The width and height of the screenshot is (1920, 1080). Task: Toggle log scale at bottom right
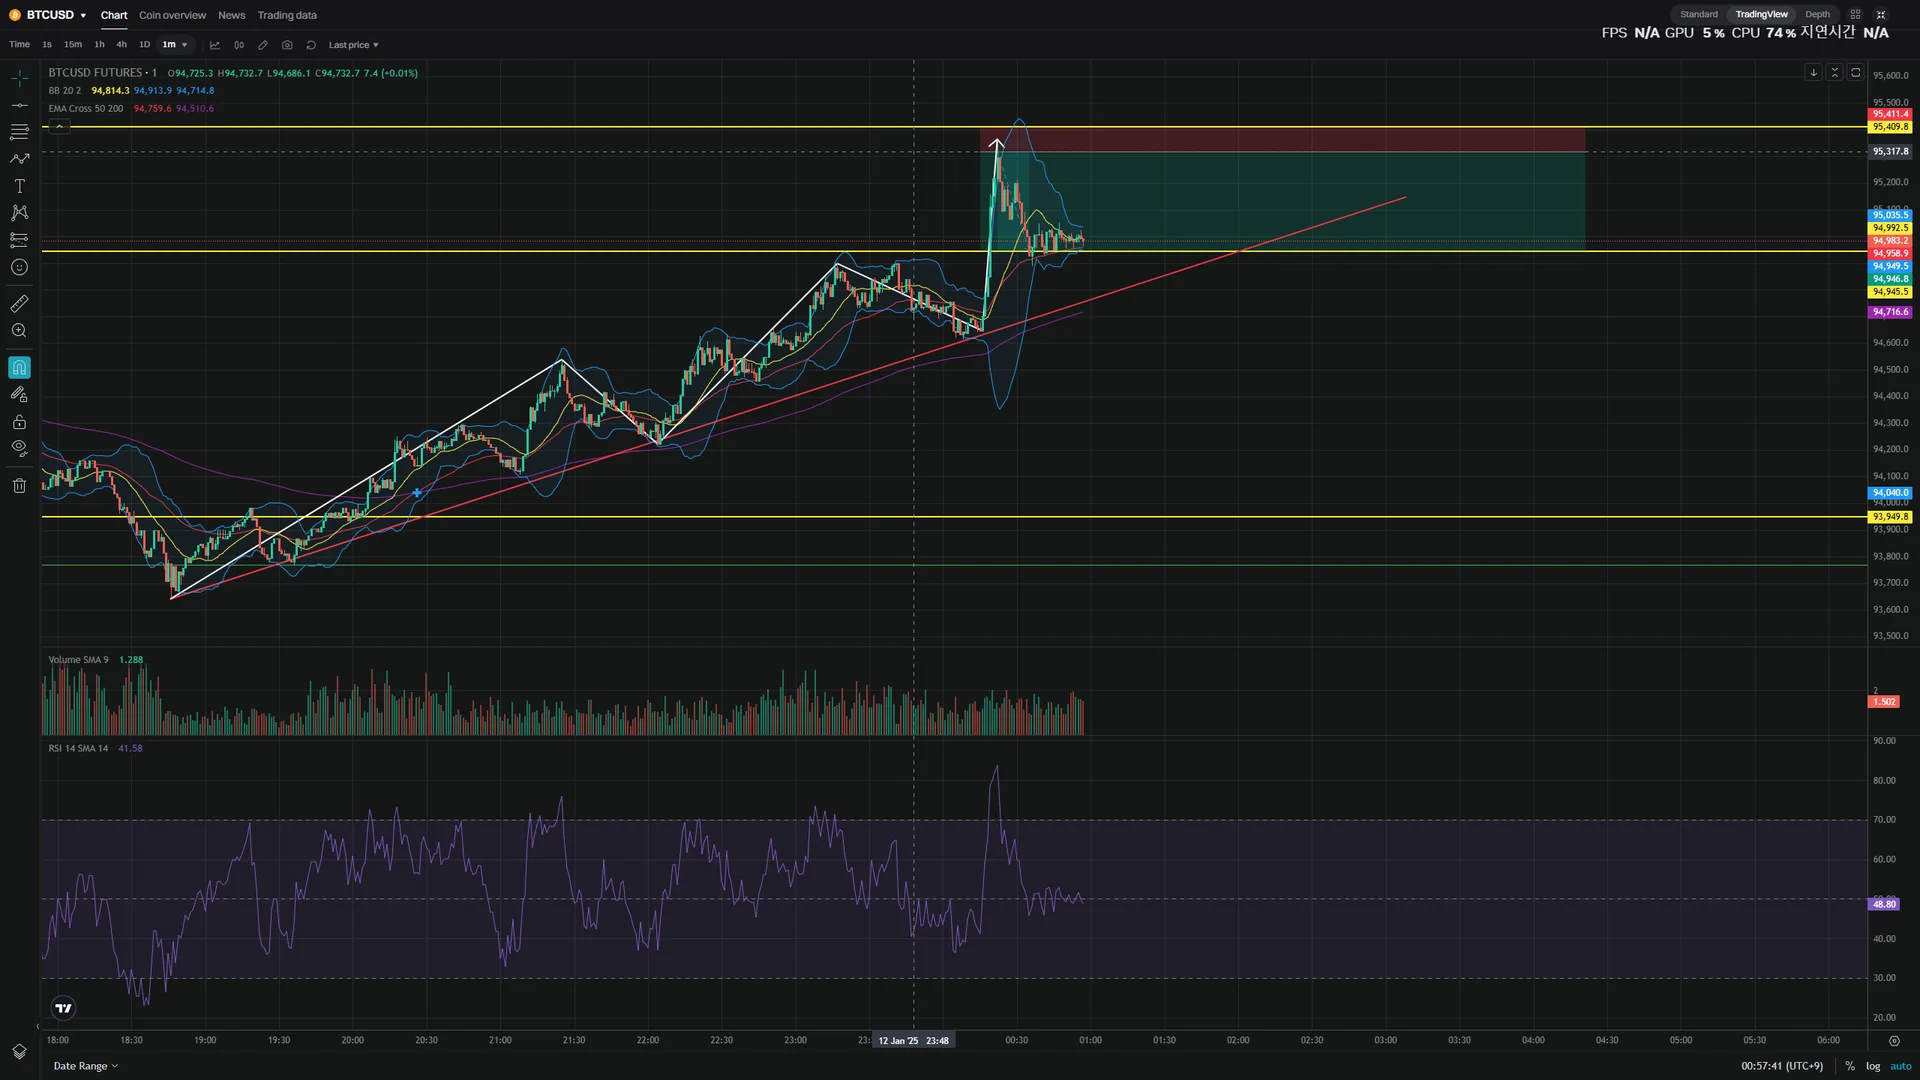[x=1872, y=1066]
